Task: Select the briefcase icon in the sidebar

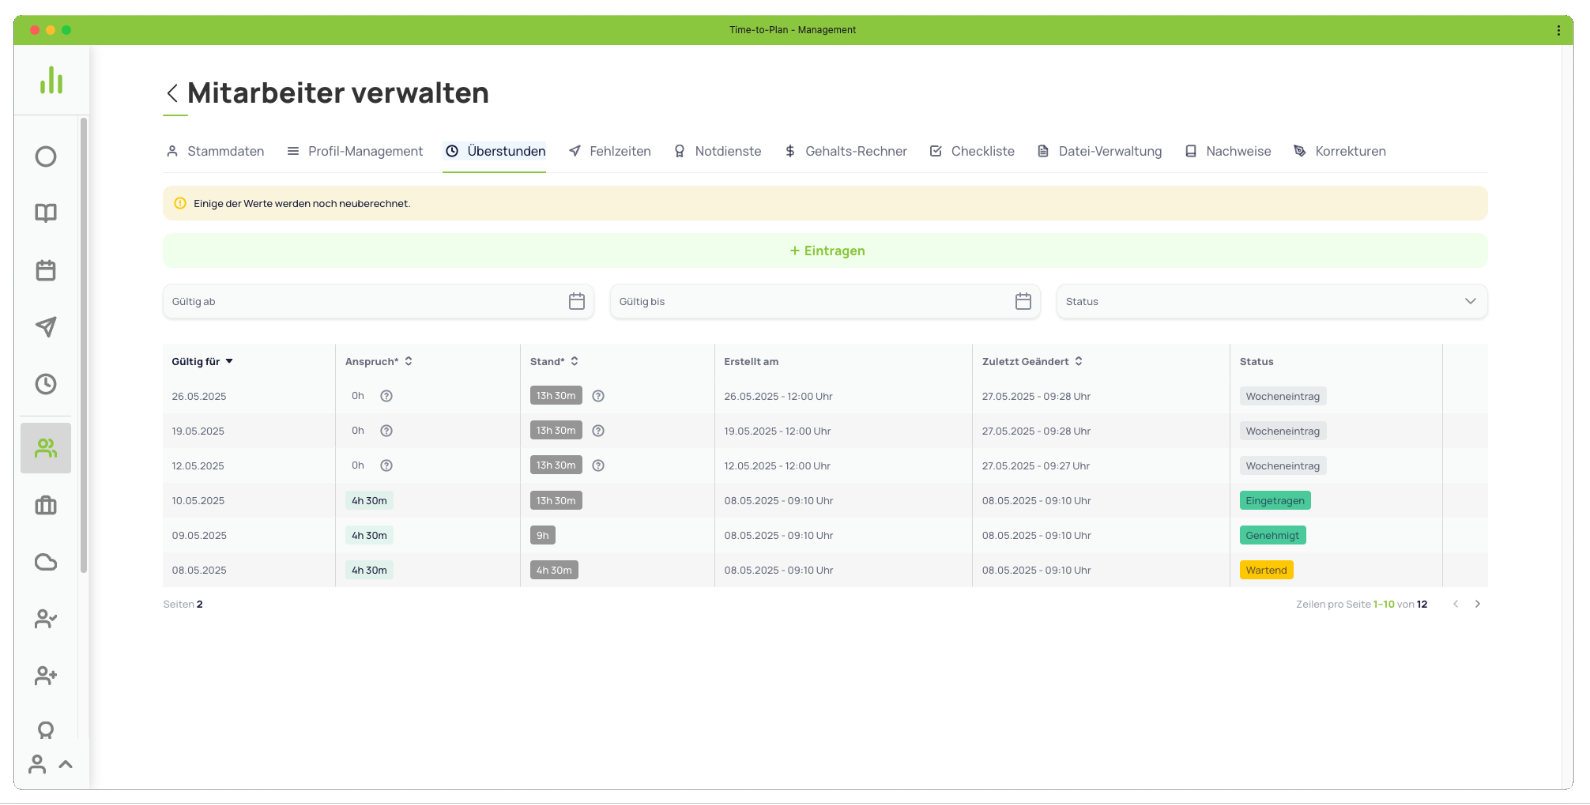Action: click(x=46, y=505)
